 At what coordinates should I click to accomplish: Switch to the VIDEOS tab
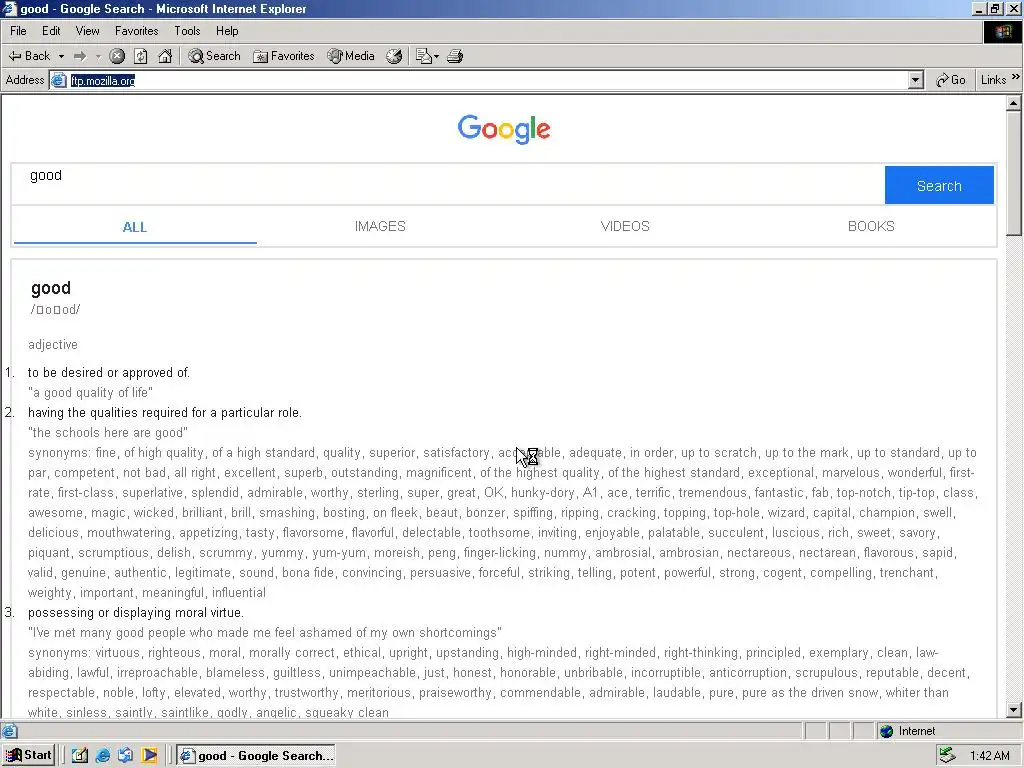[625, 226]
